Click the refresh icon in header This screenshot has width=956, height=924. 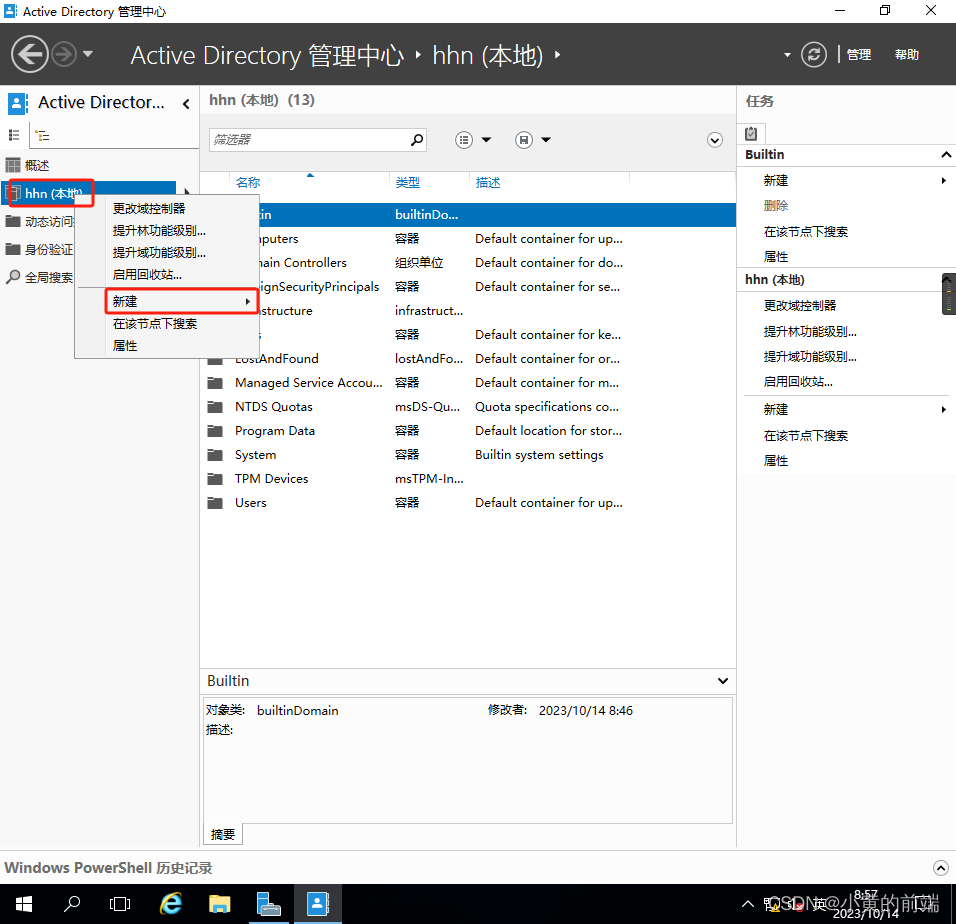pyautogui.click(x=813, y=54)
